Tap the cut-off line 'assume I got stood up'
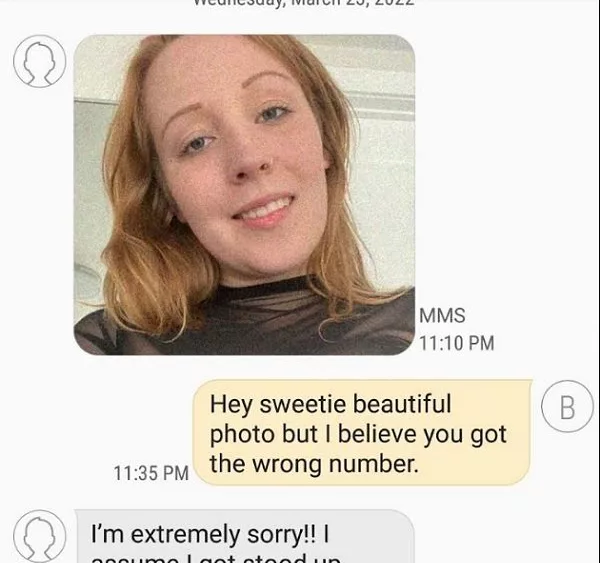The image size is (600, 563). coord(216,558)
